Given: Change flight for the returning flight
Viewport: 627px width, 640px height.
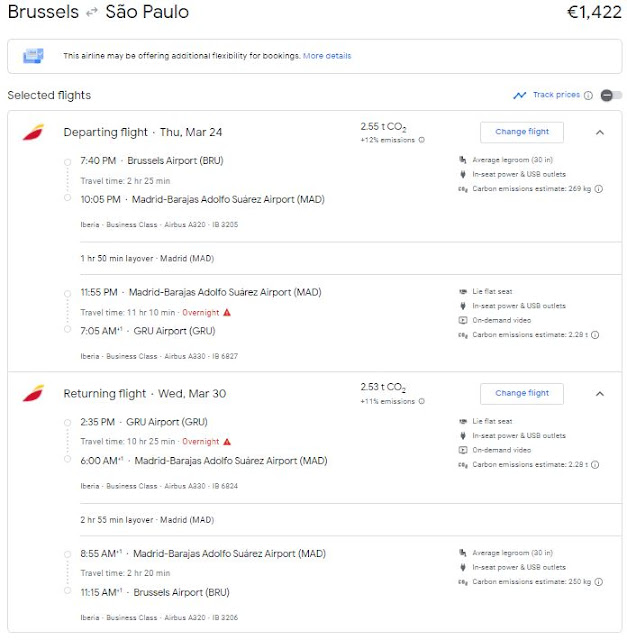Looking at the screenshot, I should pos(521,393).
